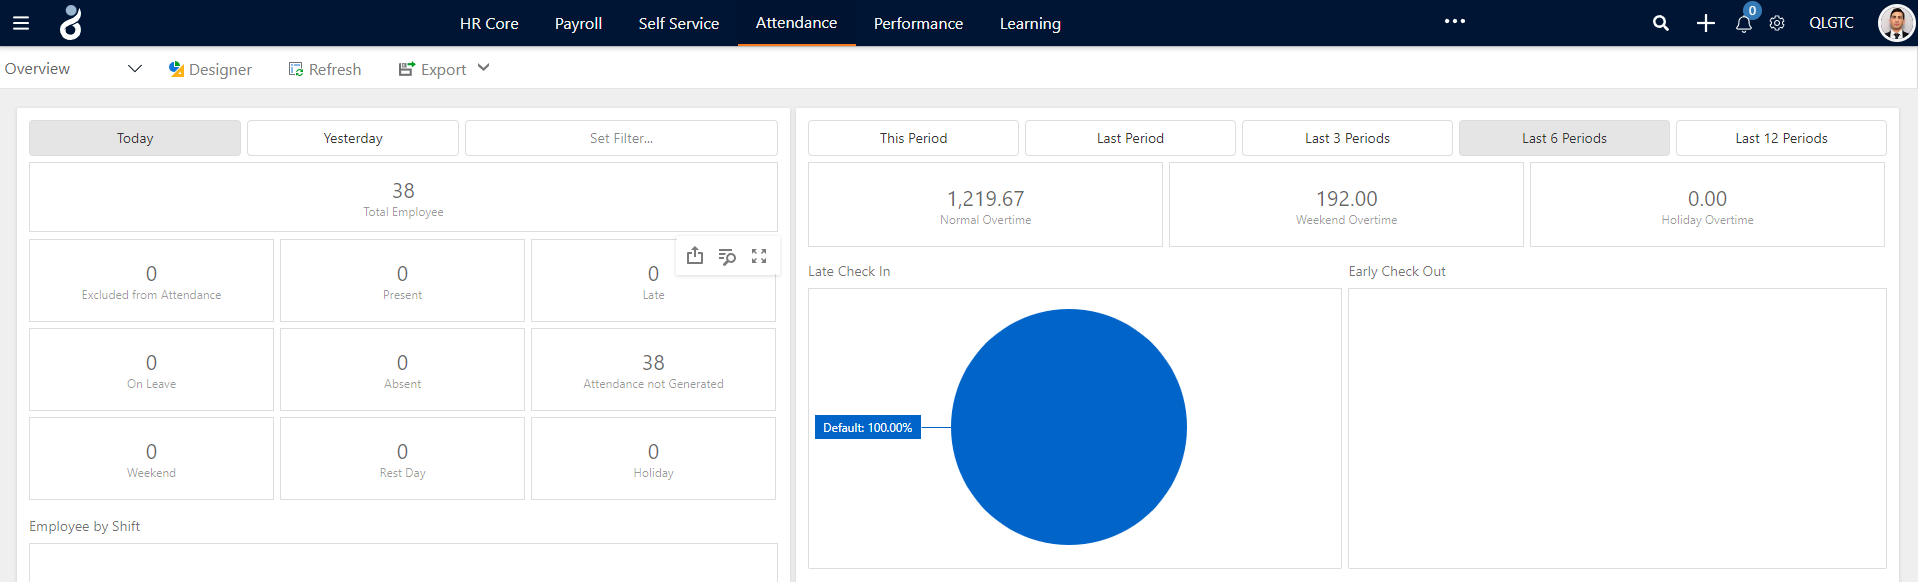Click the plus add-new icon
Image resolution: width=1918 pixels, height=582 pixels.
pos(1705,23)
